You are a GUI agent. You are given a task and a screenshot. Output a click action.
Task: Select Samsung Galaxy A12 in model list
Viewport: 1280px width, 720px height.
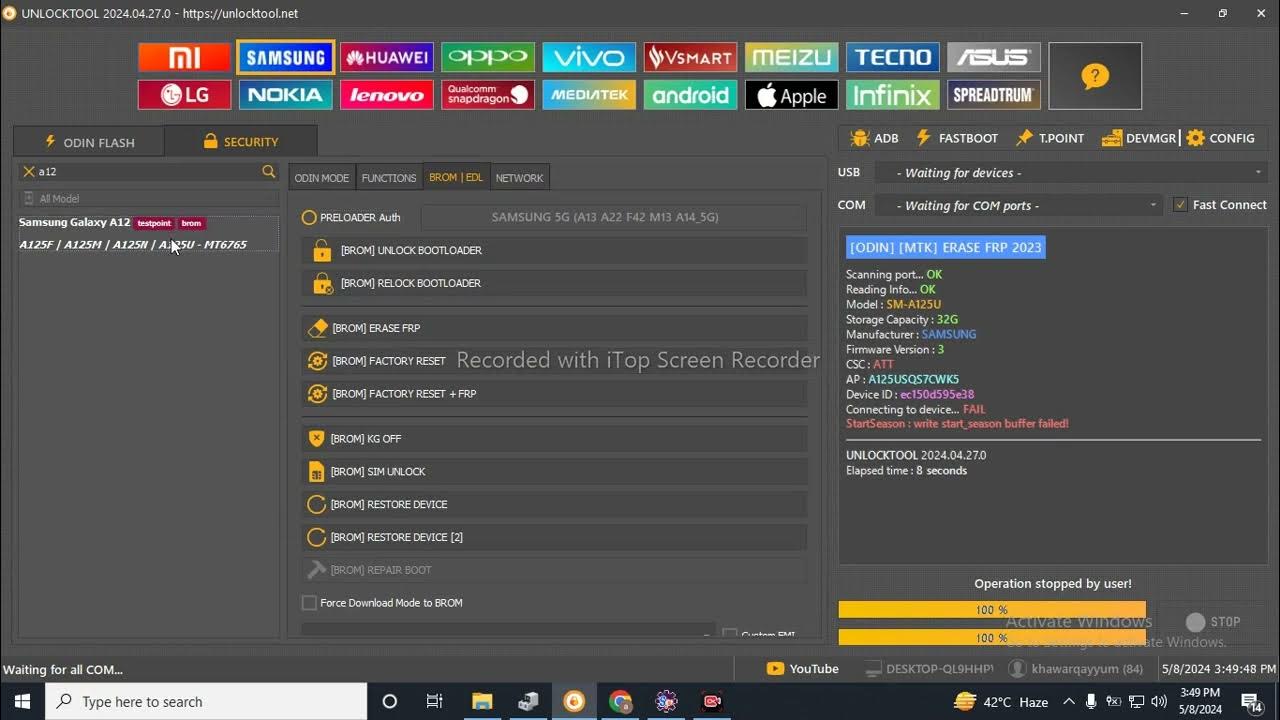pyautogui.click(x=148, y=234)
